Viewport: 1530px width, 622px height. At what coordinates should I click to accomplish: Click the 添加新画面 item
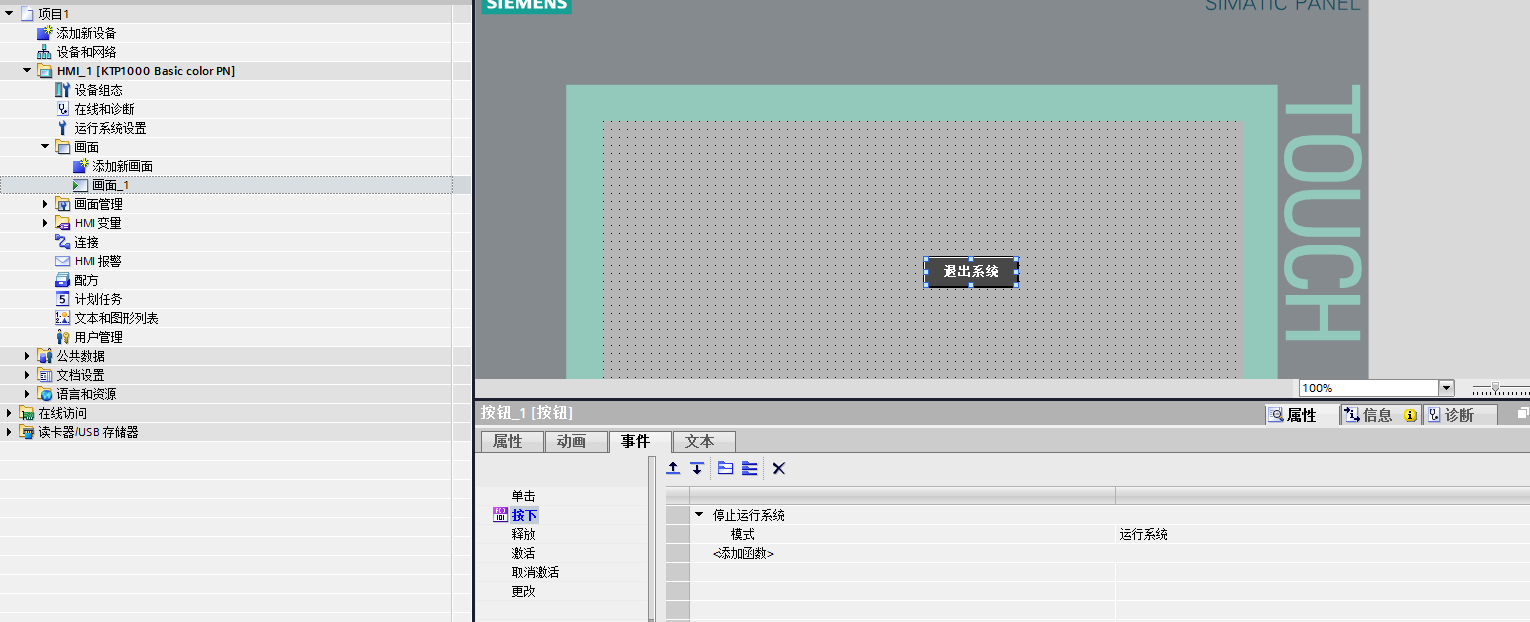tap(122, 166)
